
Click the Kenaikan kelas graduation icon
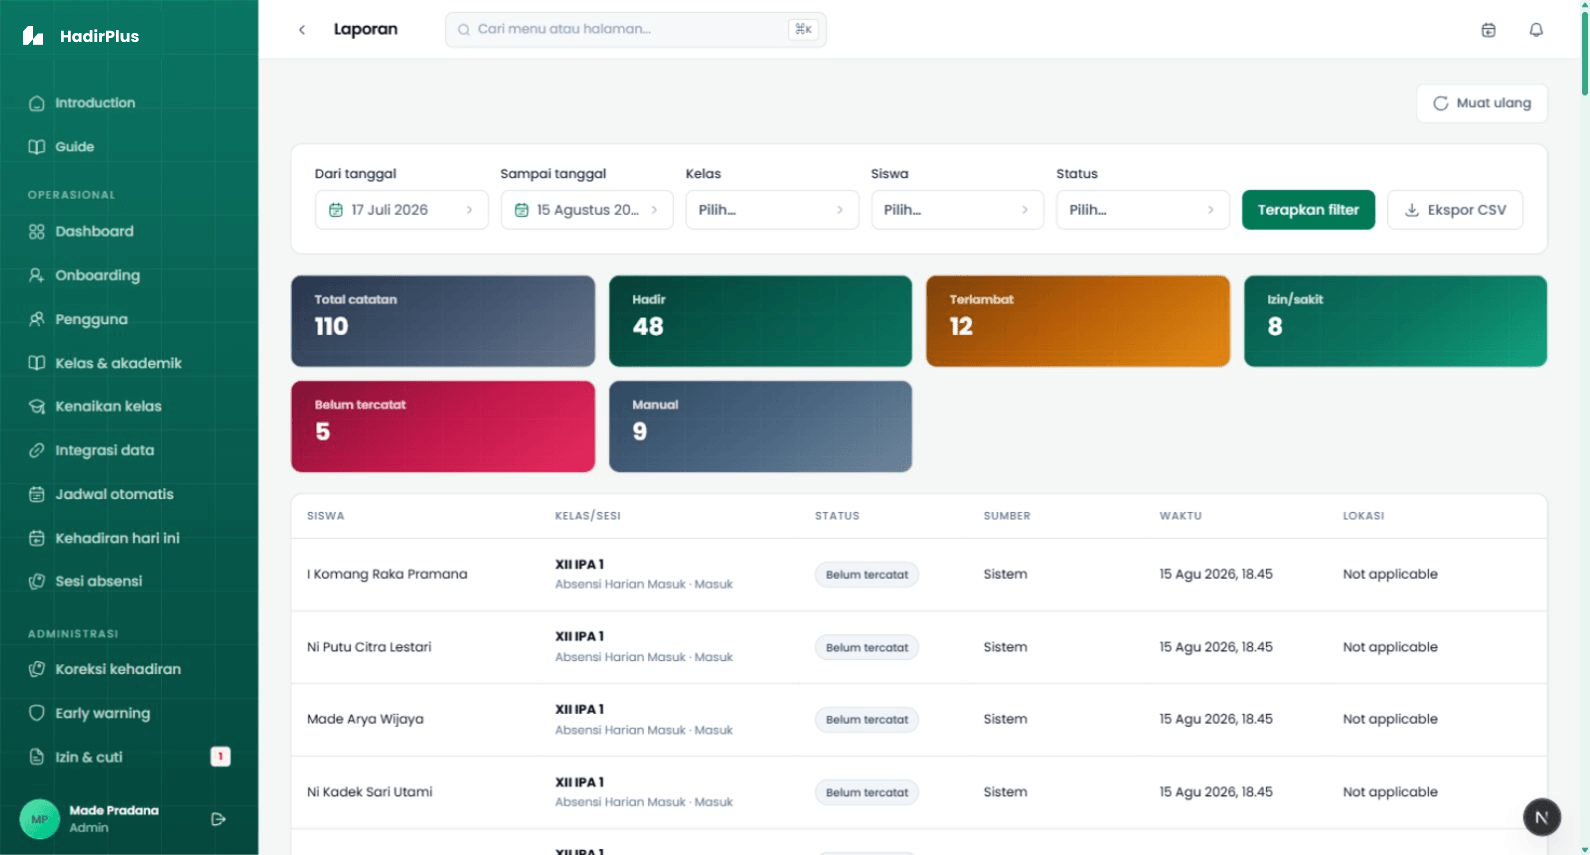coord(37,407)
